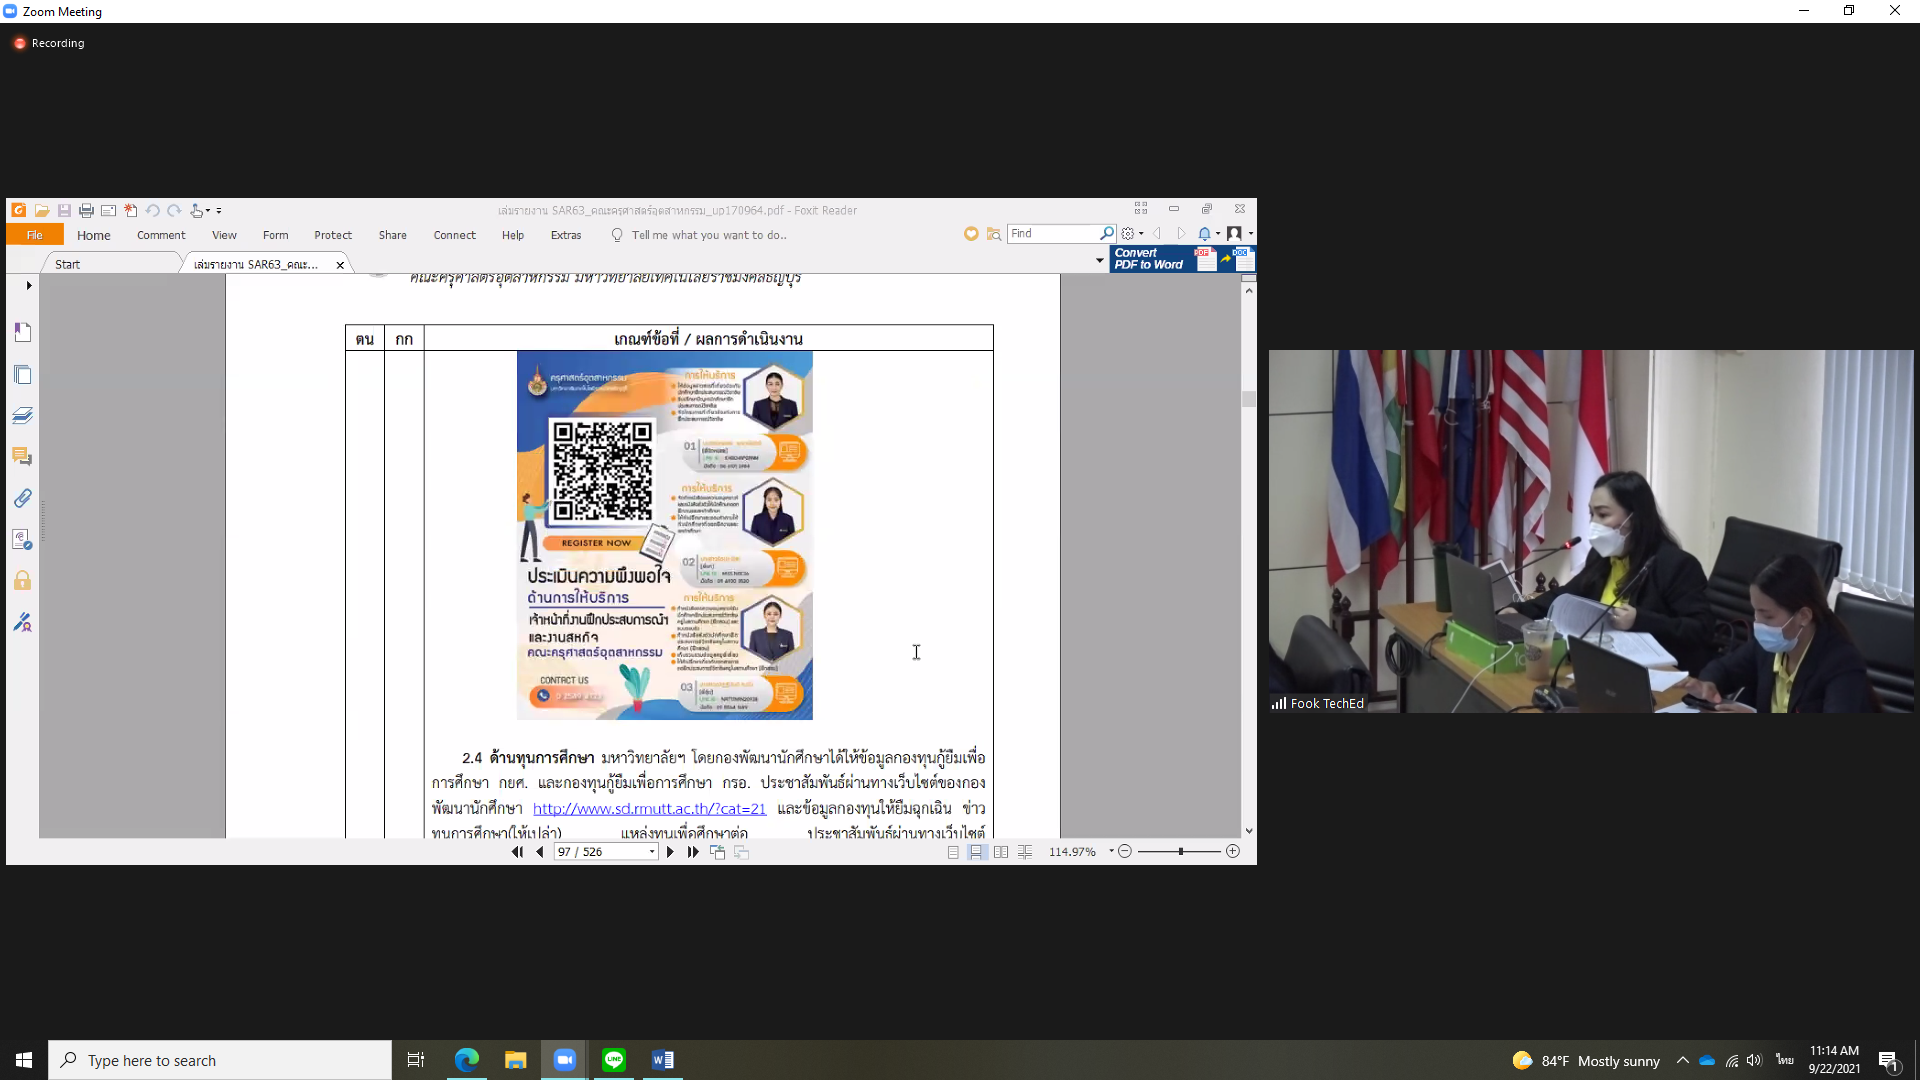Open a file with the folder icon
Screen dimensions: 1920x1080
42,210
